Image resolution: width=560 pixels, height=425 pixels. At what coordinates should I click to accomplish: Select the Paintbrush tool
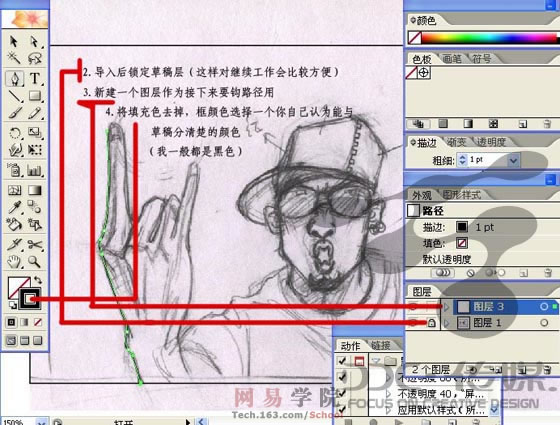pyautogui.click(x=15, y=113)
